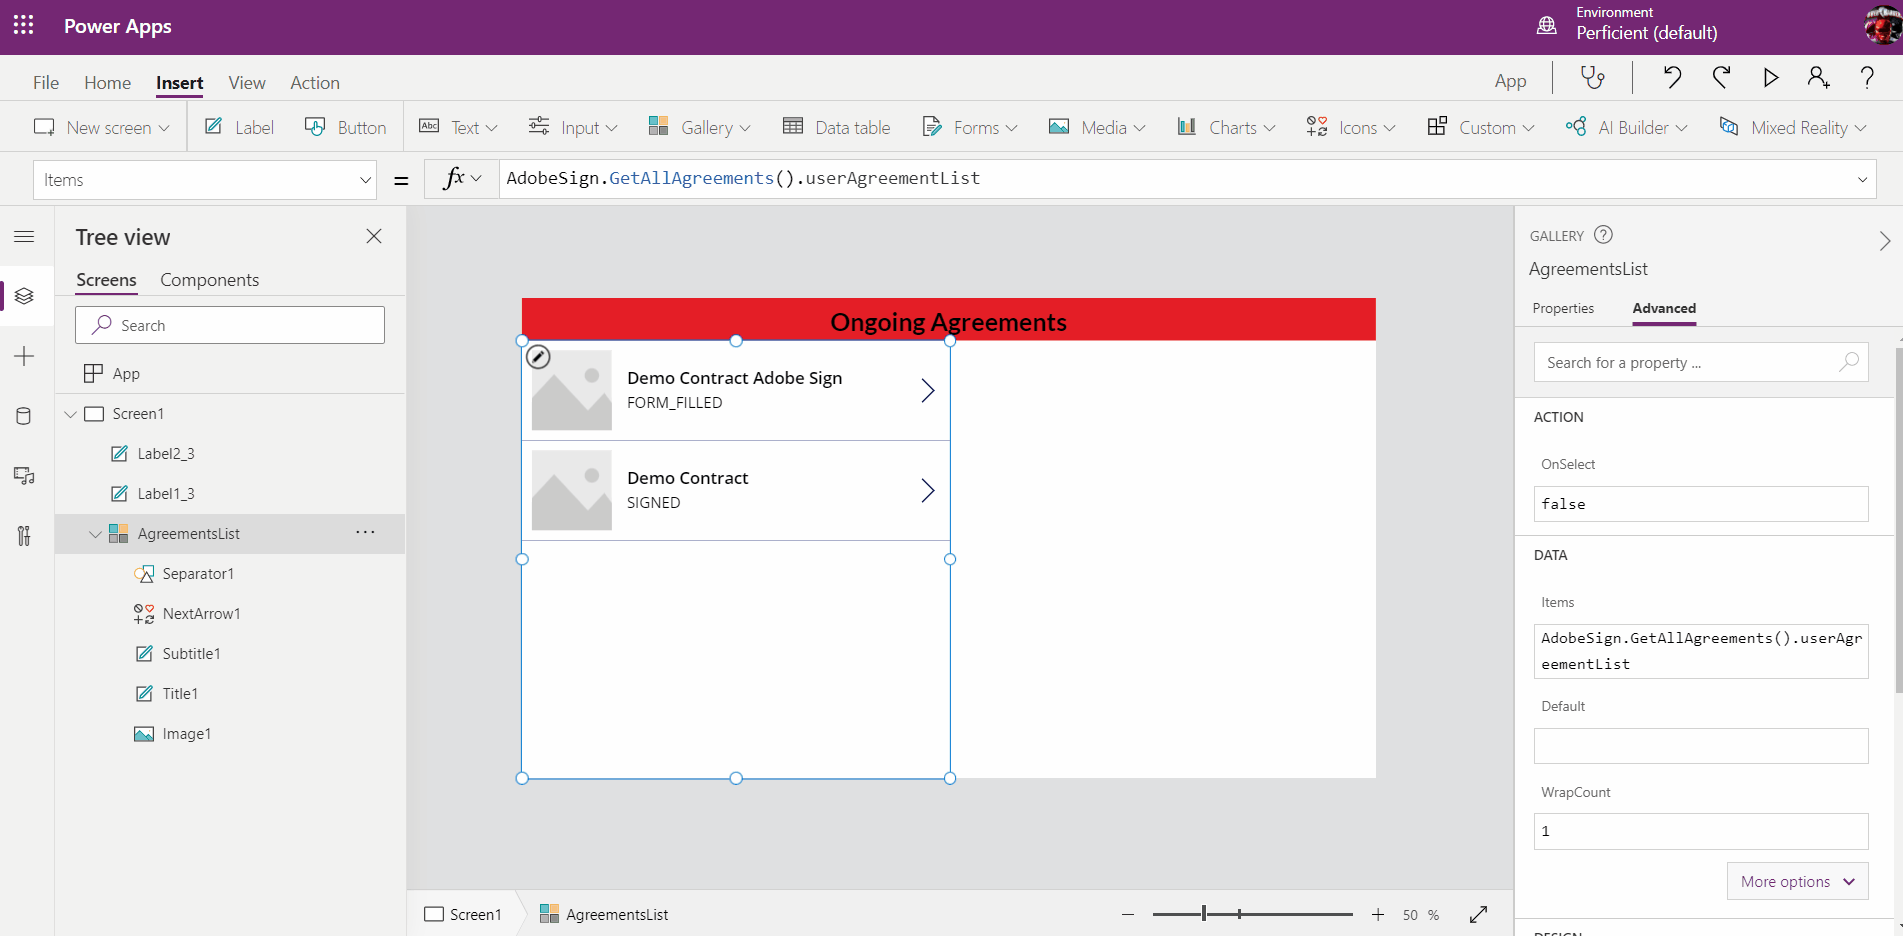Select Separator1 in tree
Viewport: 1903px width, 936px height.
[198, 573]
